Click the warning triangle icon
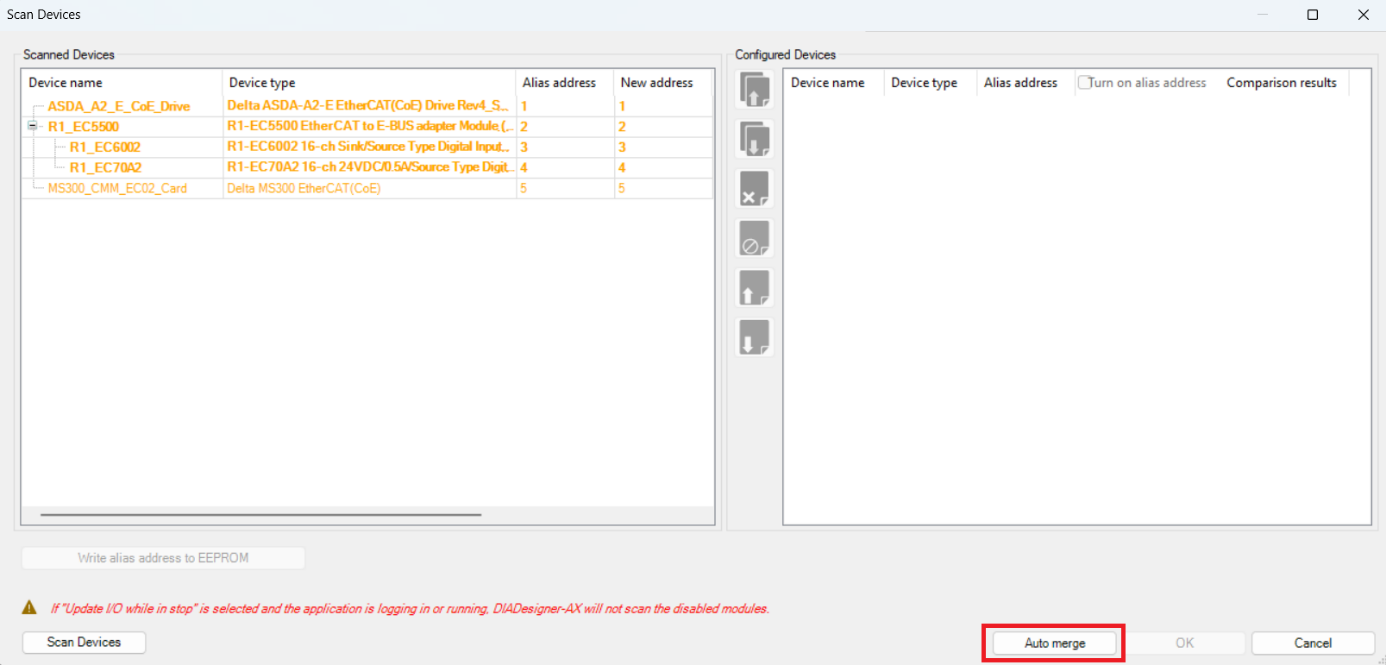 (x=30, y=608)
